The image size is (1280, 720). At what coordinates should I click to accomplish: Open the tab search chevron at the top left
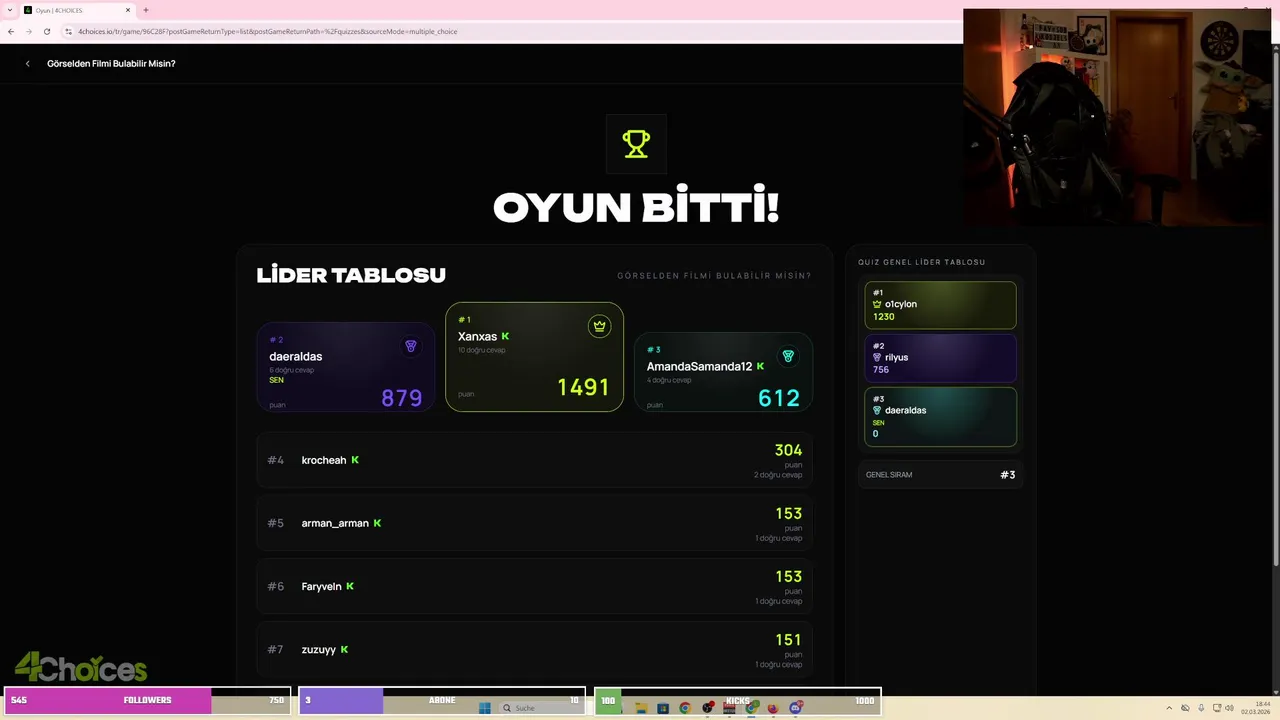coord(9,10)
